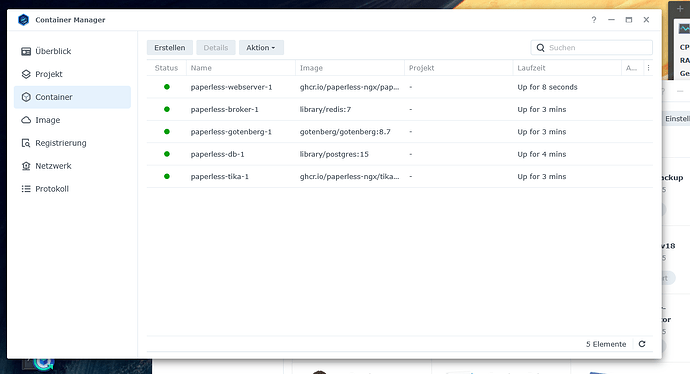Image resolution: width=690 pixels, height=374 pixels.
Task: Select the paperless-broker-1 container name
Action: [x=224, y=110]
